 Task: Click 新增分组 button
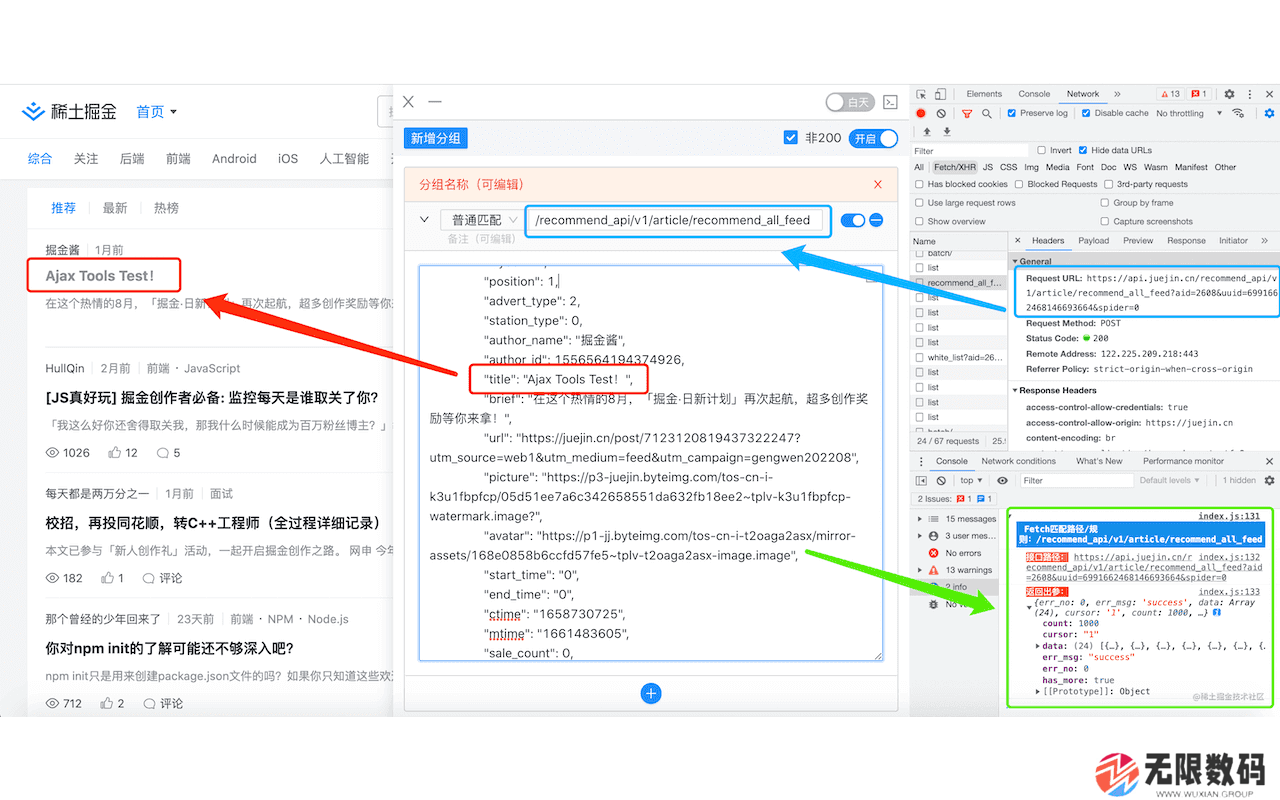click(436, 138)
